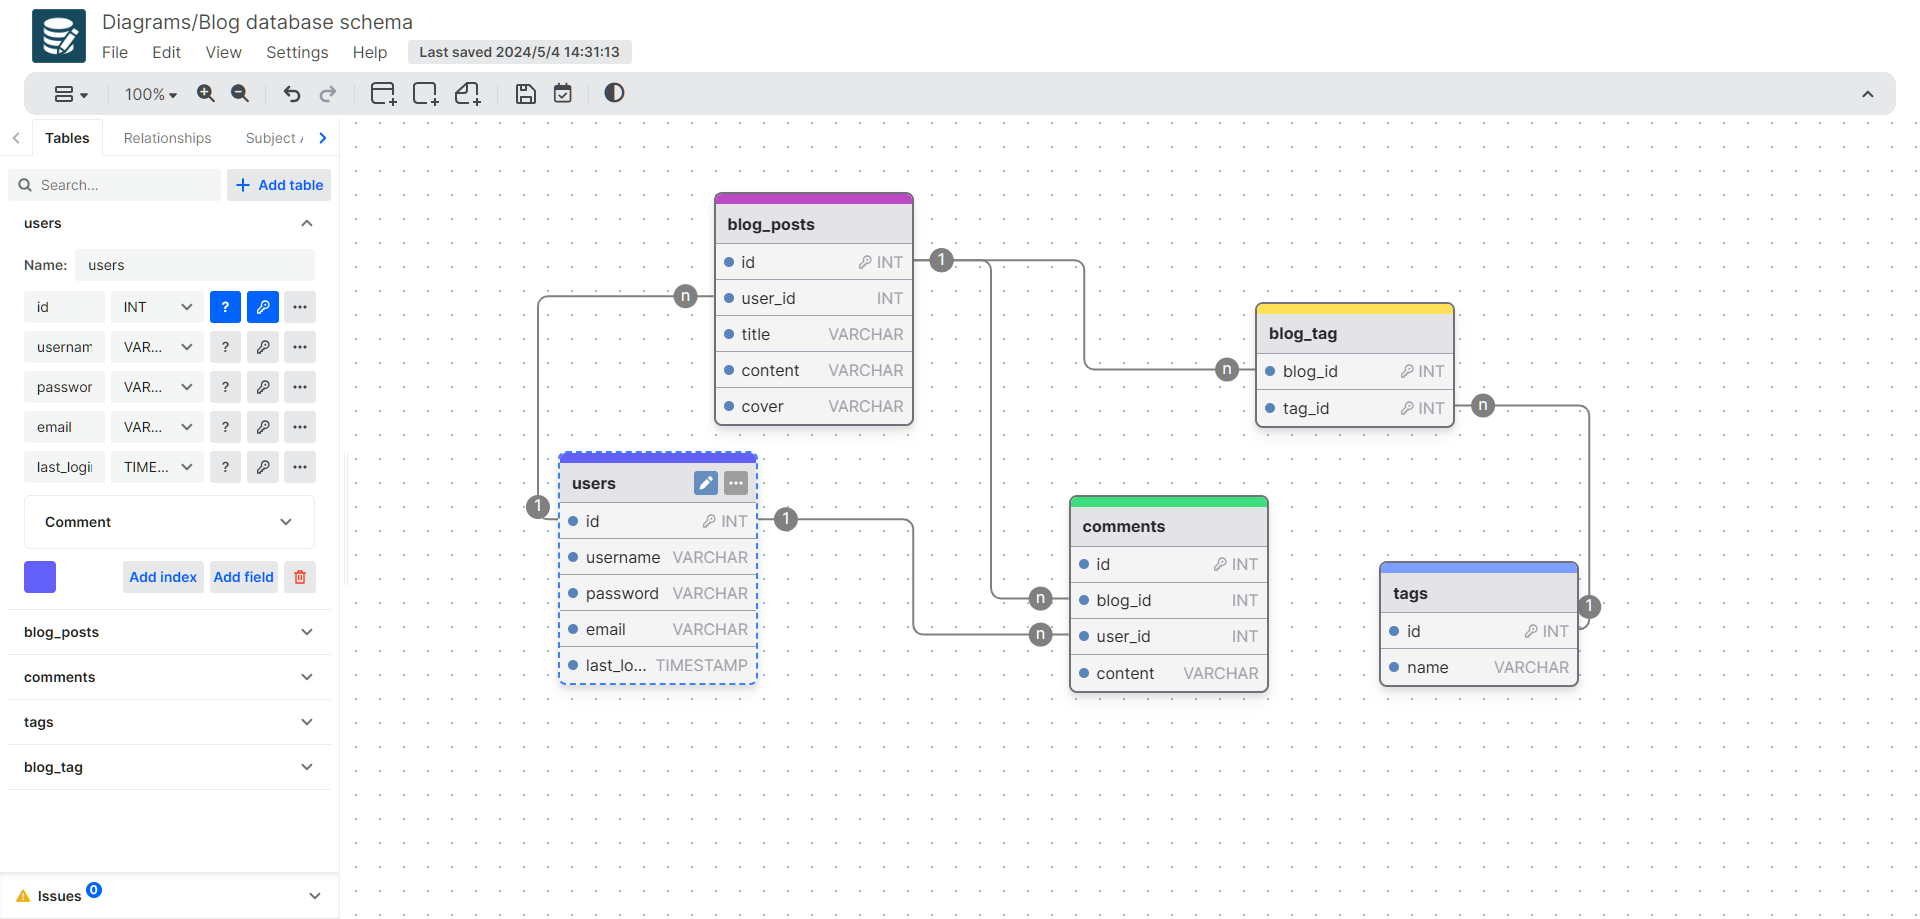
Task: Add a new table from toolbar icon
Action: tap(383, 94)
